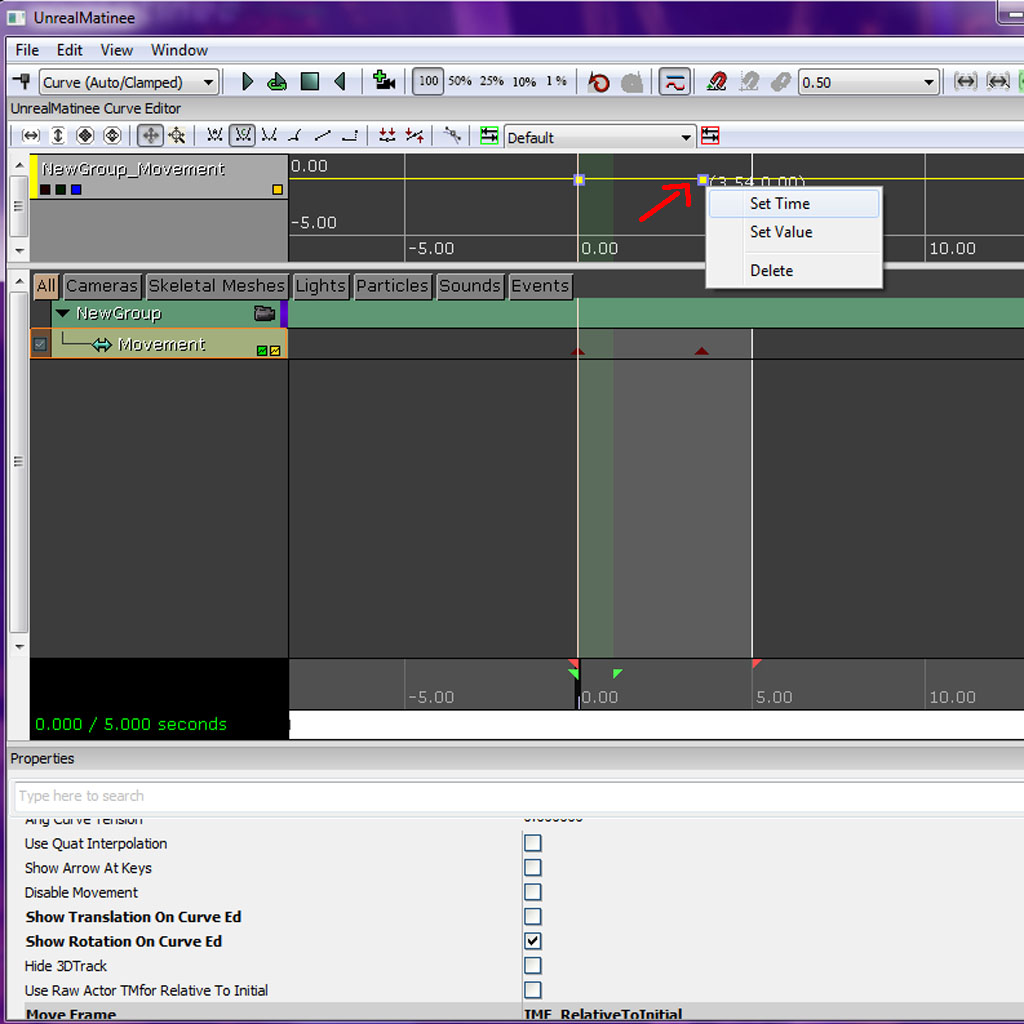Set curve tangent to Linear
The width and height of the screenshot is (1024, 1024).
323,135
